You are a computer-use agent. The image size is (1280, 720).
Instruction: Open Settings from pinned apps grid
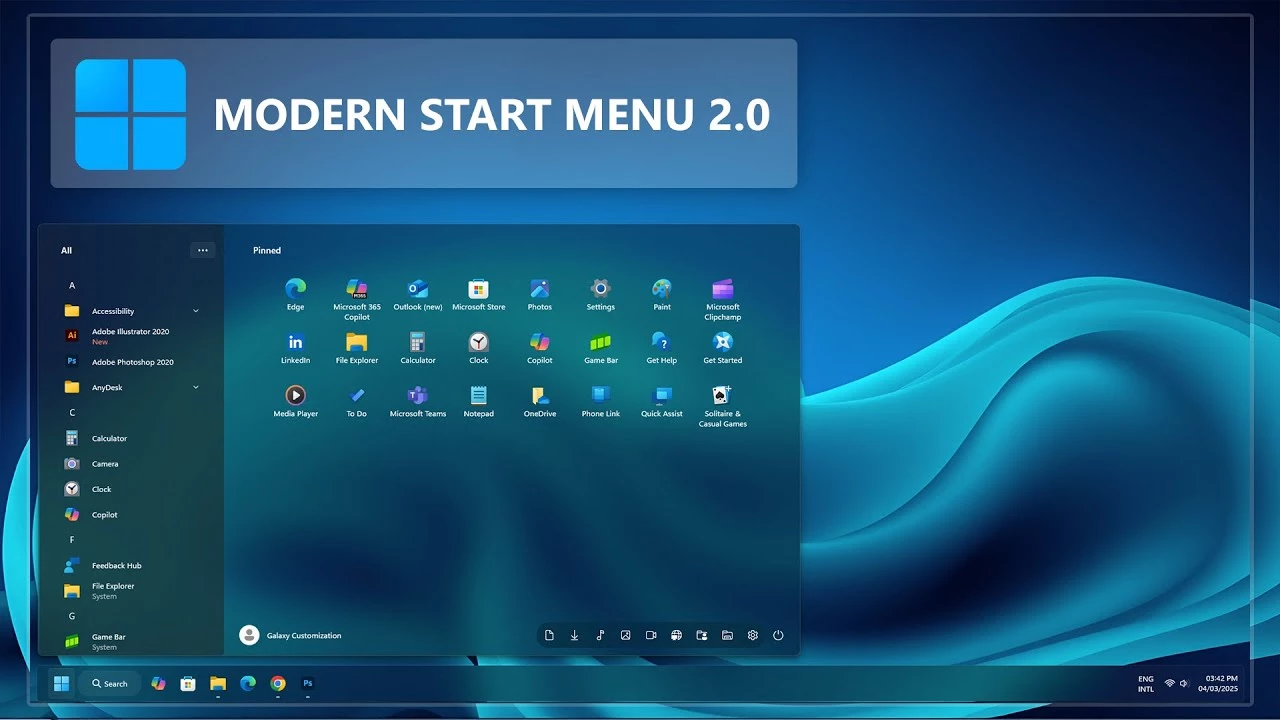tap(601, 295)
